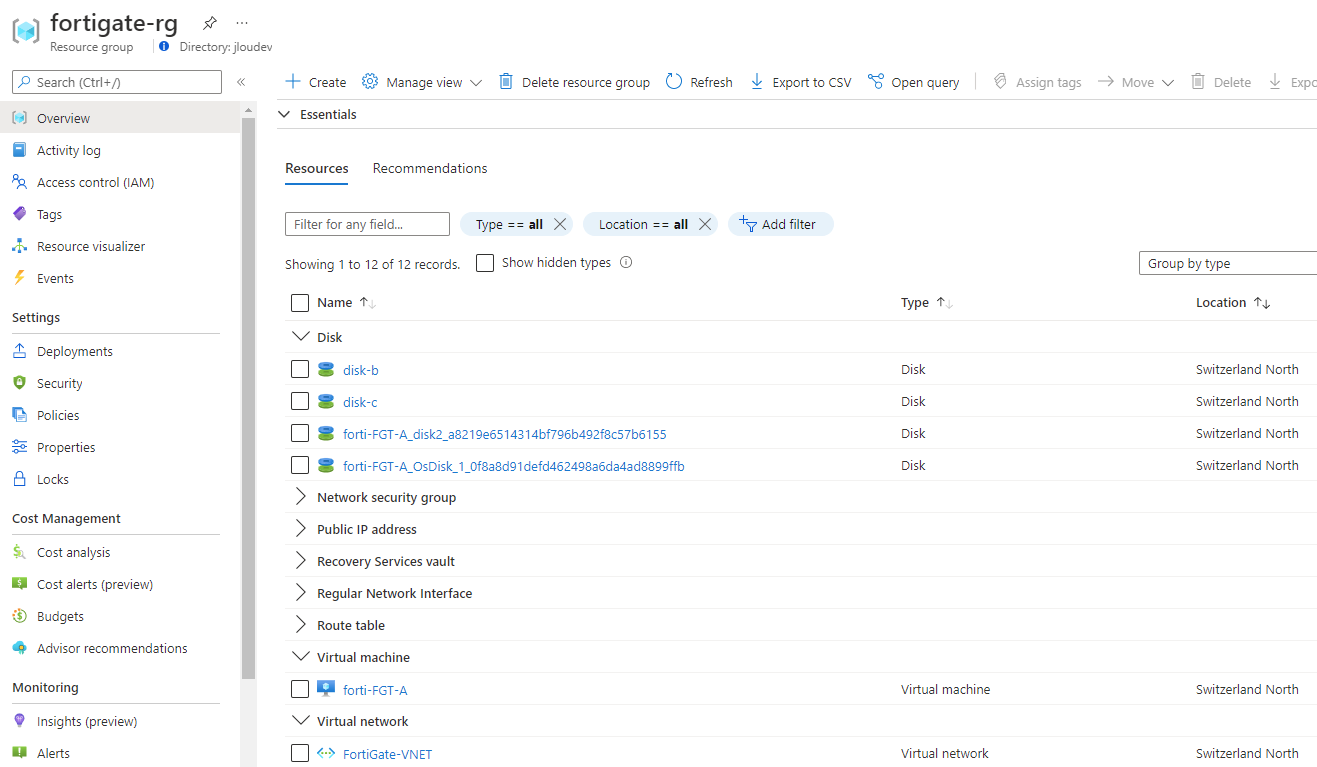
Task: Select the forti-FGT-A_disk2 row checkbox
Action: coord(300,434)
